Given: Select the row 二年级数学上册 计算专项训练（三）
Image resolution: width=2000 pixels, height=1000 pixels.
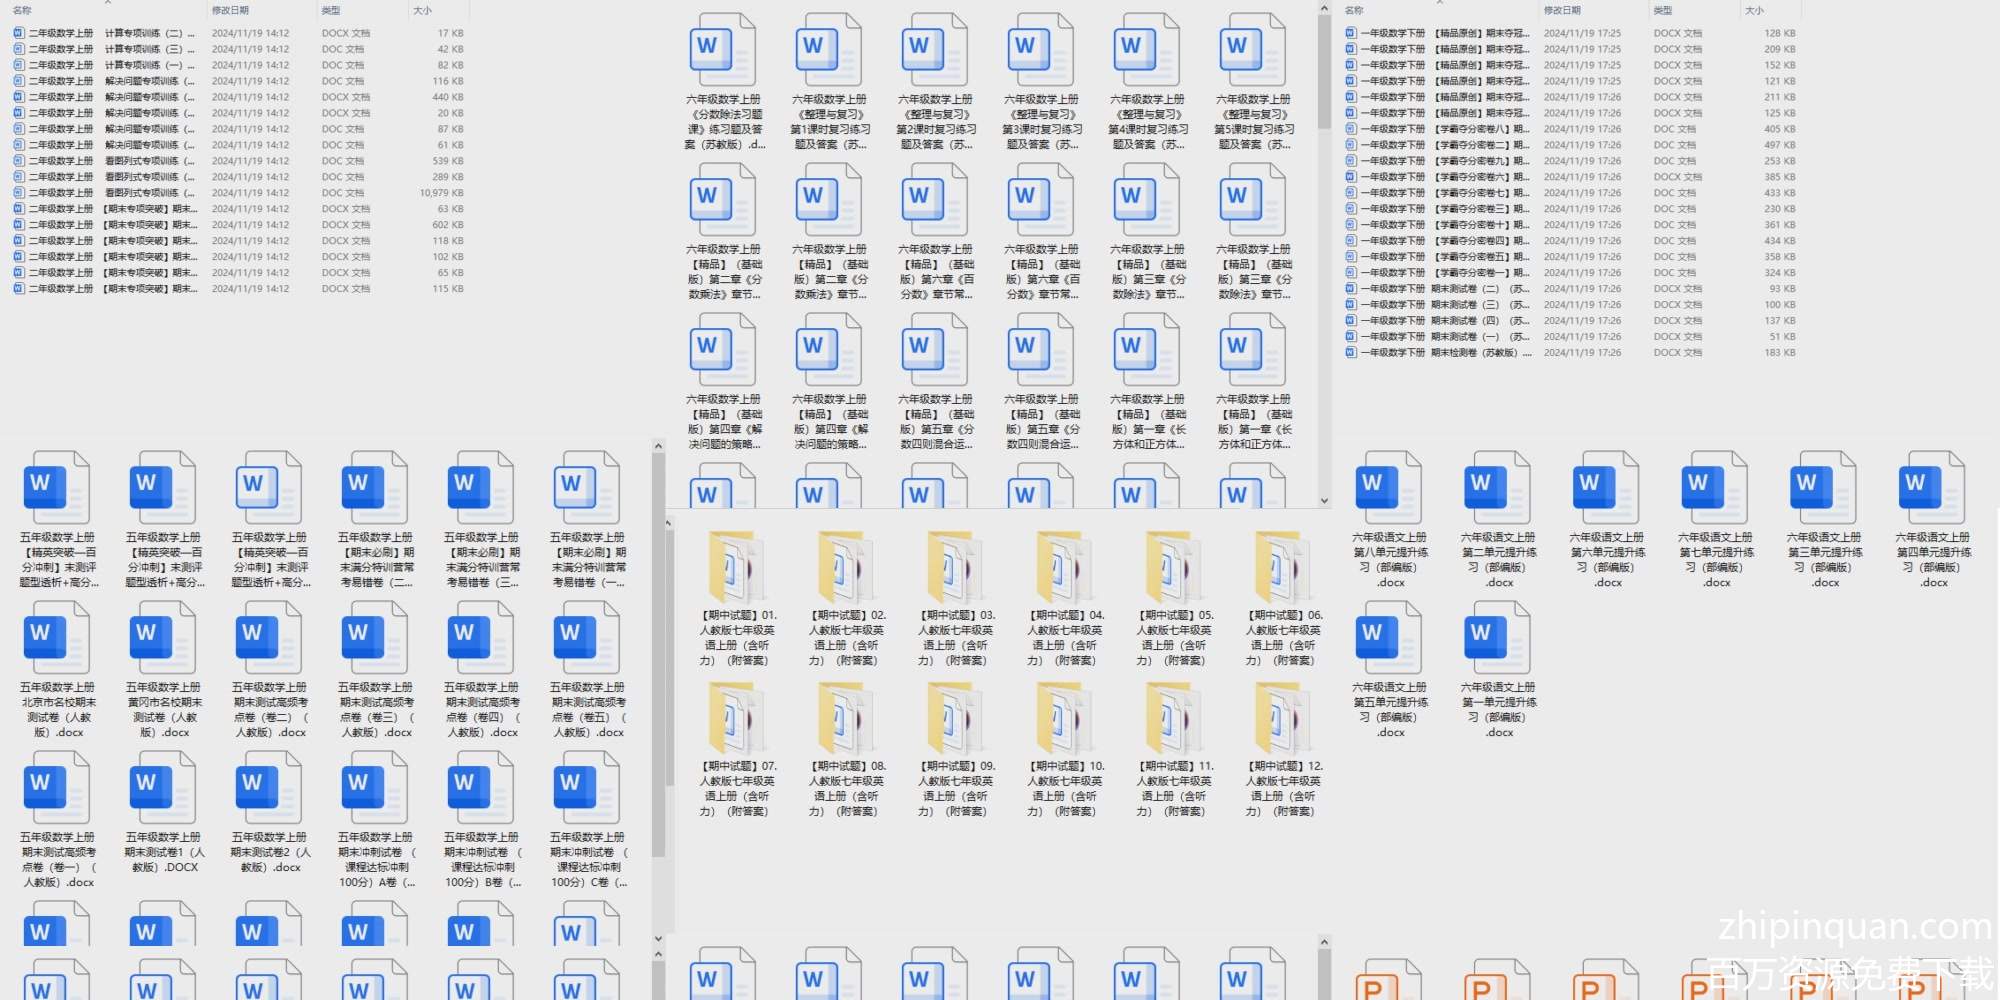Looking at the screenshot, I should pyautogui.click(x=238, y=49).
